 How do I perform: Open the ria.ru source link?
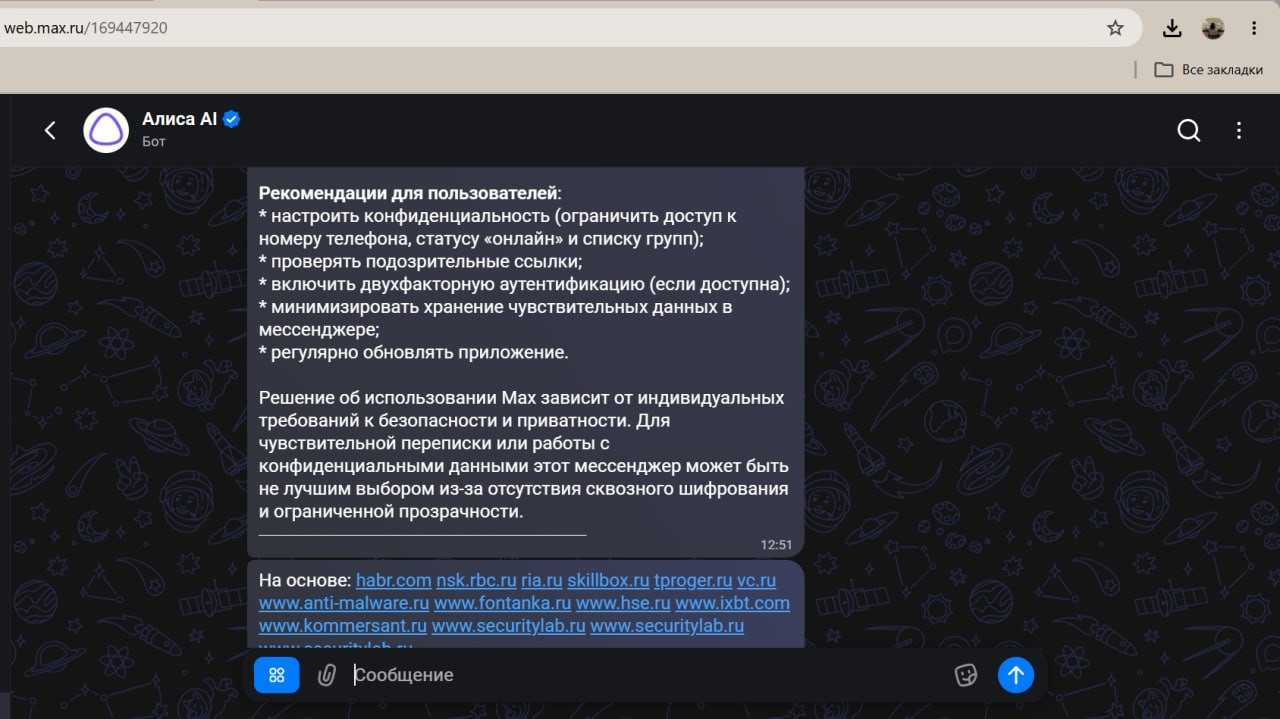click(x=542, y=580)
